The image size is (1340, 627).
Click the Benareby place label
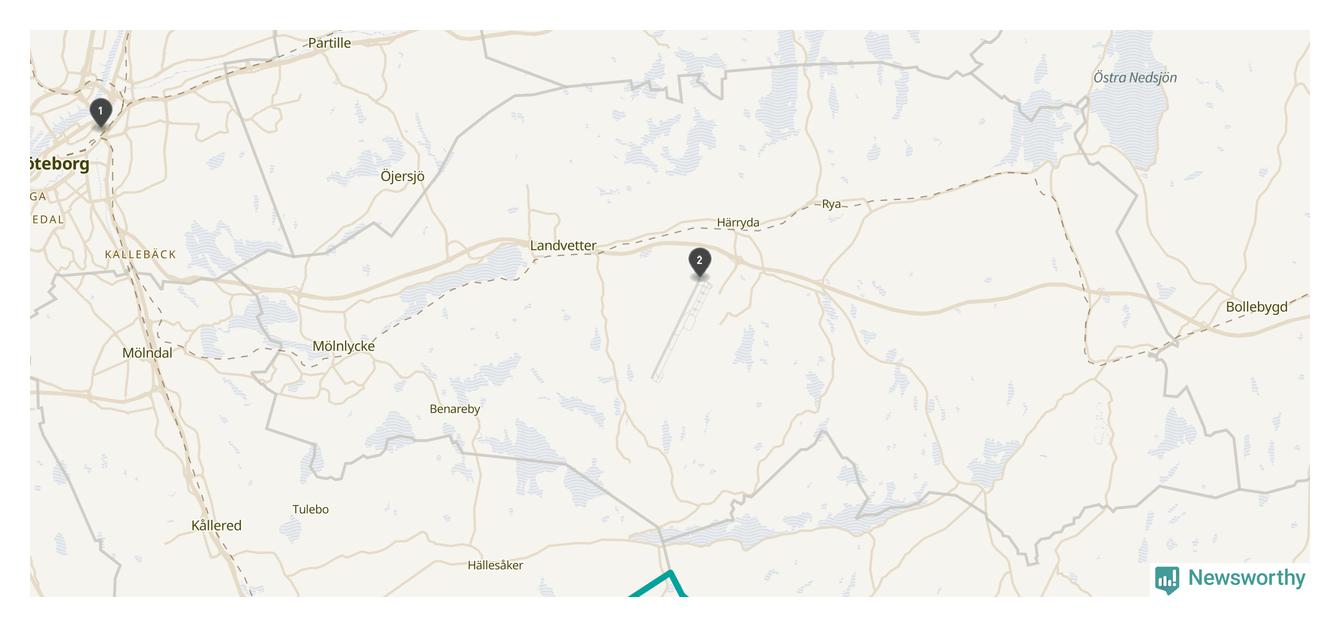(x=455, y=409)
